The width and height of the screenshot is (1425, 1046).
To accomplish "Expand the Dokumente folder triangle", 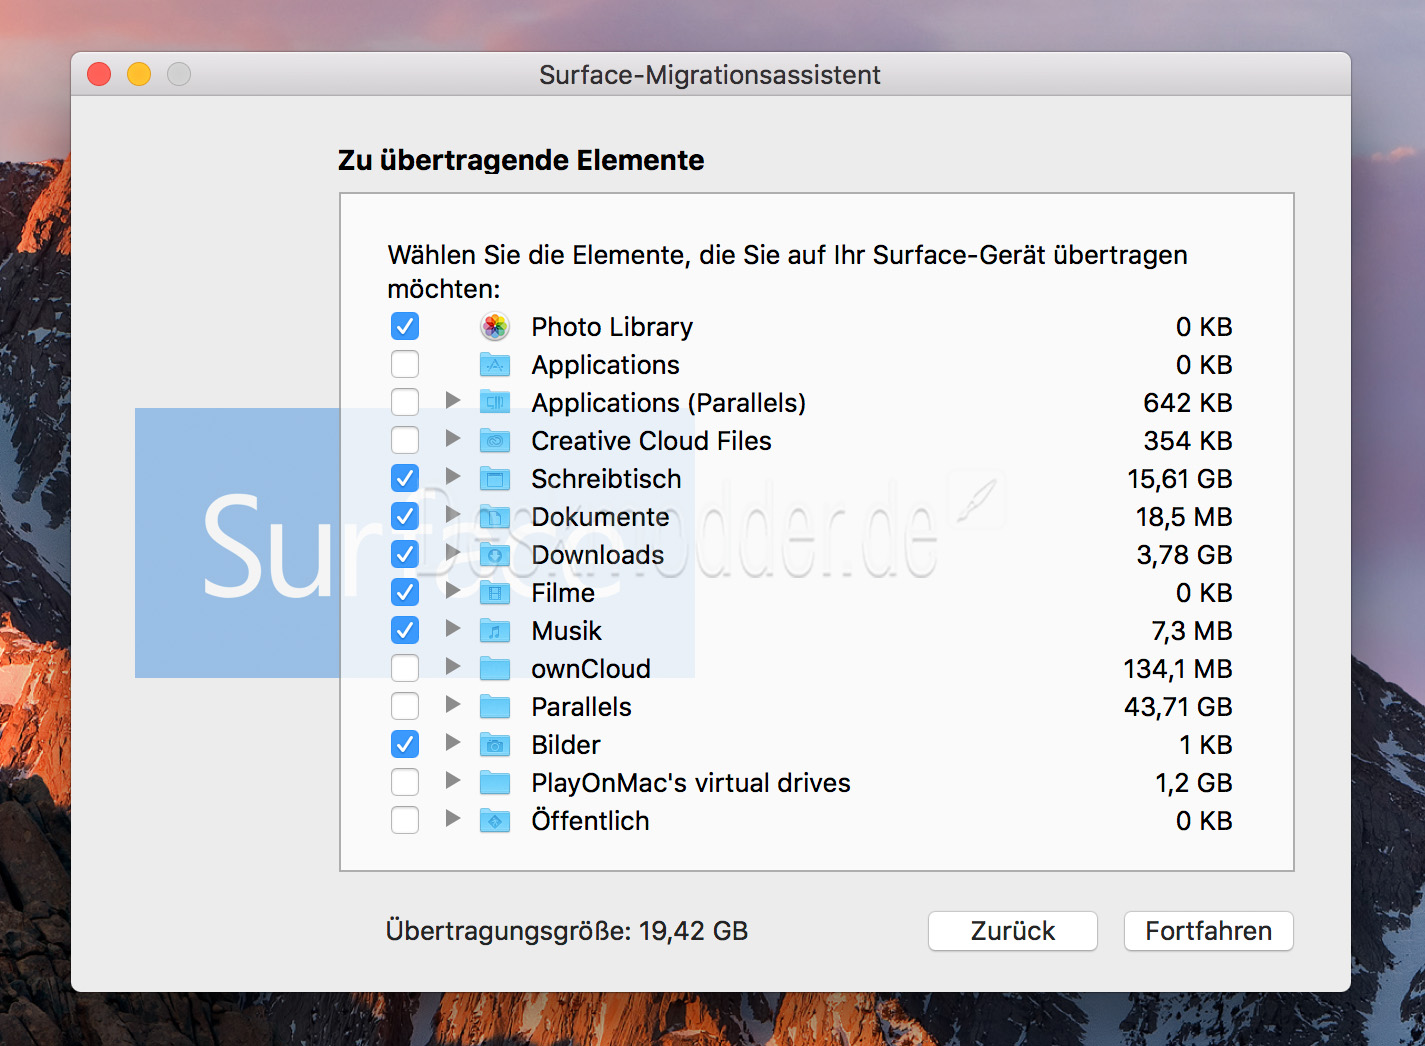I will [x=453, y=514].
